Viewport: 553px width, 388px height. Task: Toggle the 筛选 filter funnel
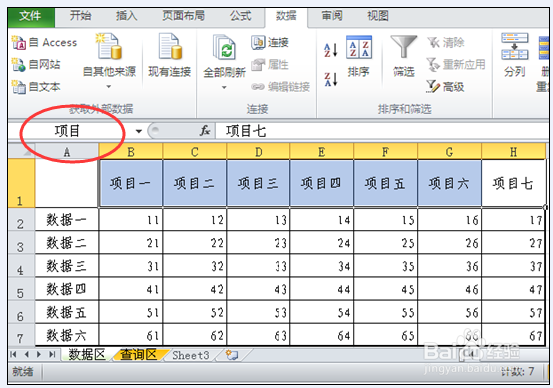pos(404,56)
